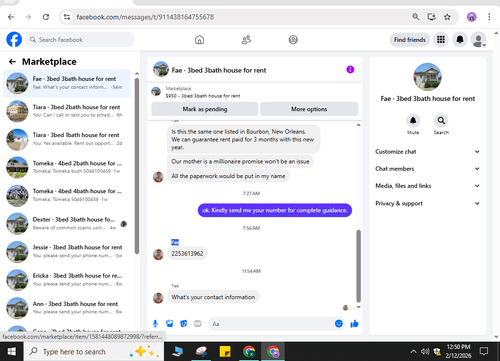500x361 pixels.
Task: Click the 2253613962 phone number message
Action: (x=187, y=254)
